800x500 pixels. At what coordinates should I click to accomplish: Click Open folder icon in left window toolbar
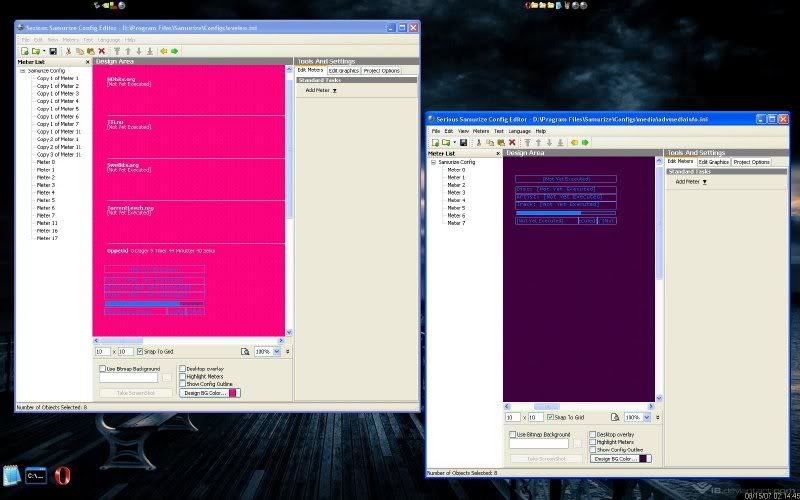[x=36, y=51]
